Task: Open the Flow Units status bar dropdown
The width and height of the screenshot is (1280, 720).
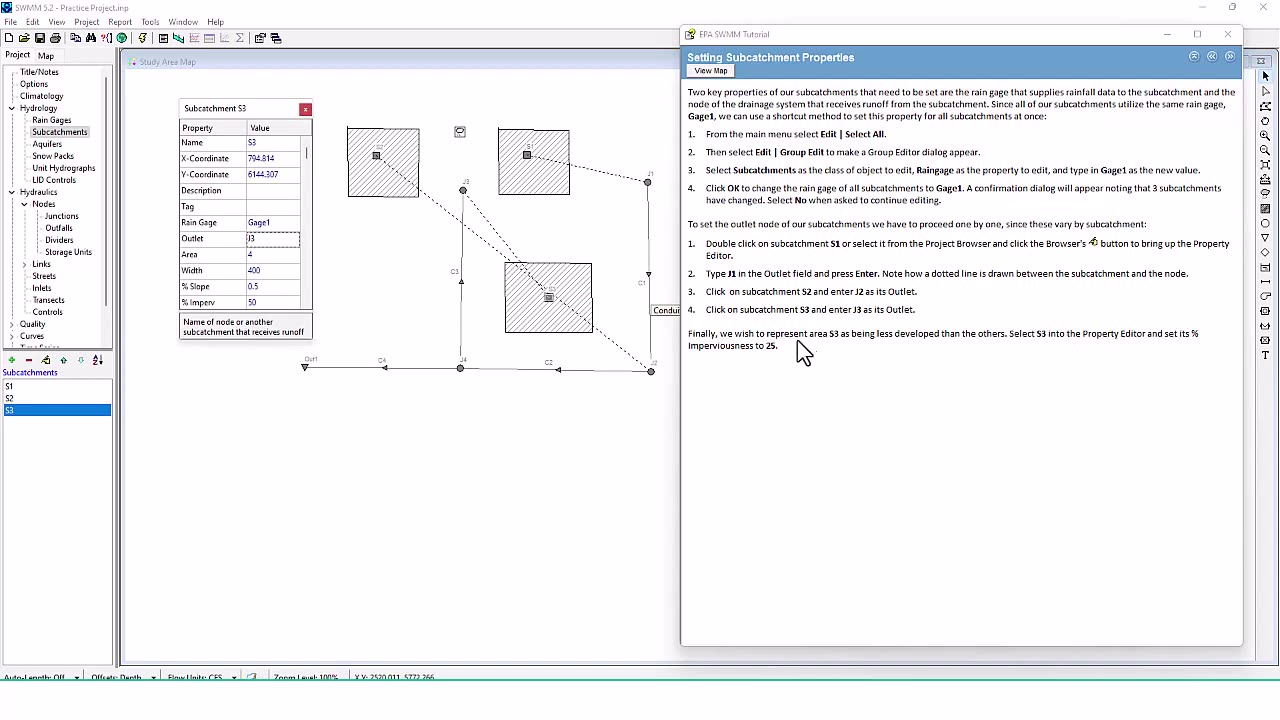Action: pyautogui.click(x=234, y=677)
